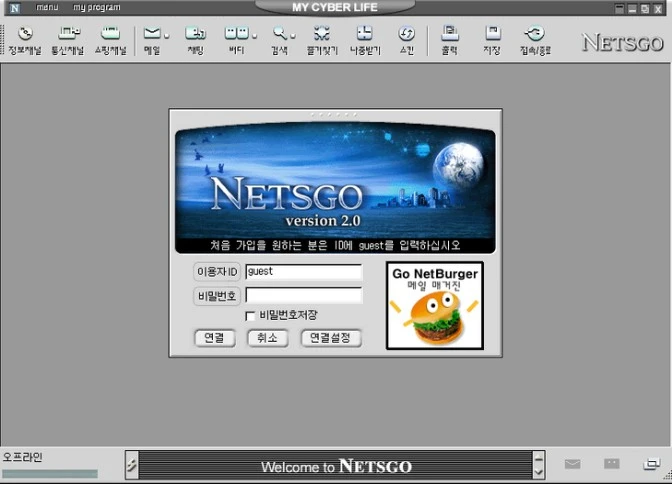Click the progress bar under 오프라인

[50, 474]
